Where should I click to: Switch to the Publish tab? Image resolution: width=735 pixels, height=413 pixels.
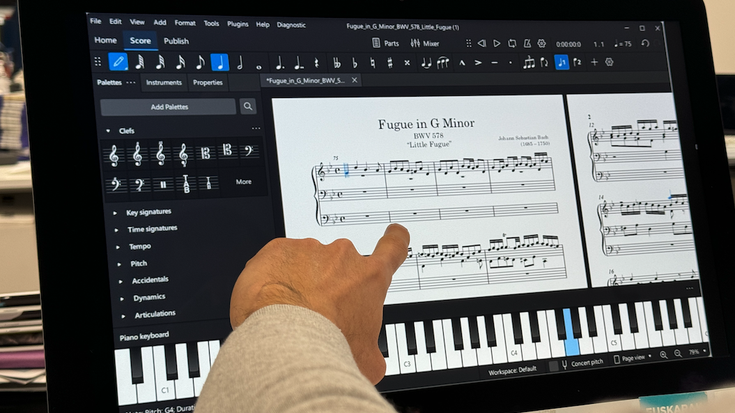pos(176,41)
